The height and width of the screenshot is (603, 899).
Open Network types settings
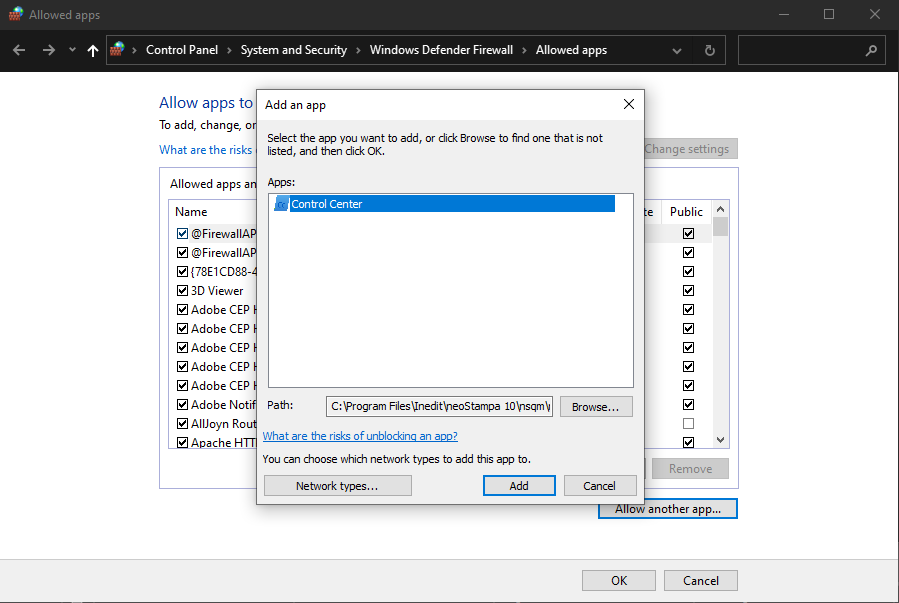click(x=337, y=485)
